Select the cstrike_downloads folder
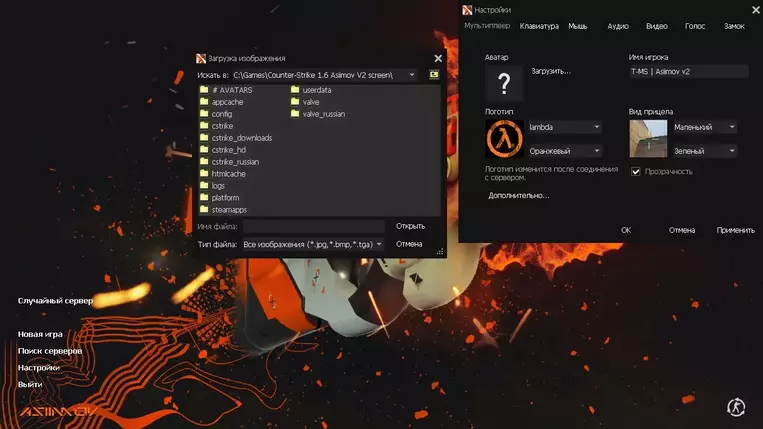The width and height of the screenshot is (763, 429). click(236, 138)
